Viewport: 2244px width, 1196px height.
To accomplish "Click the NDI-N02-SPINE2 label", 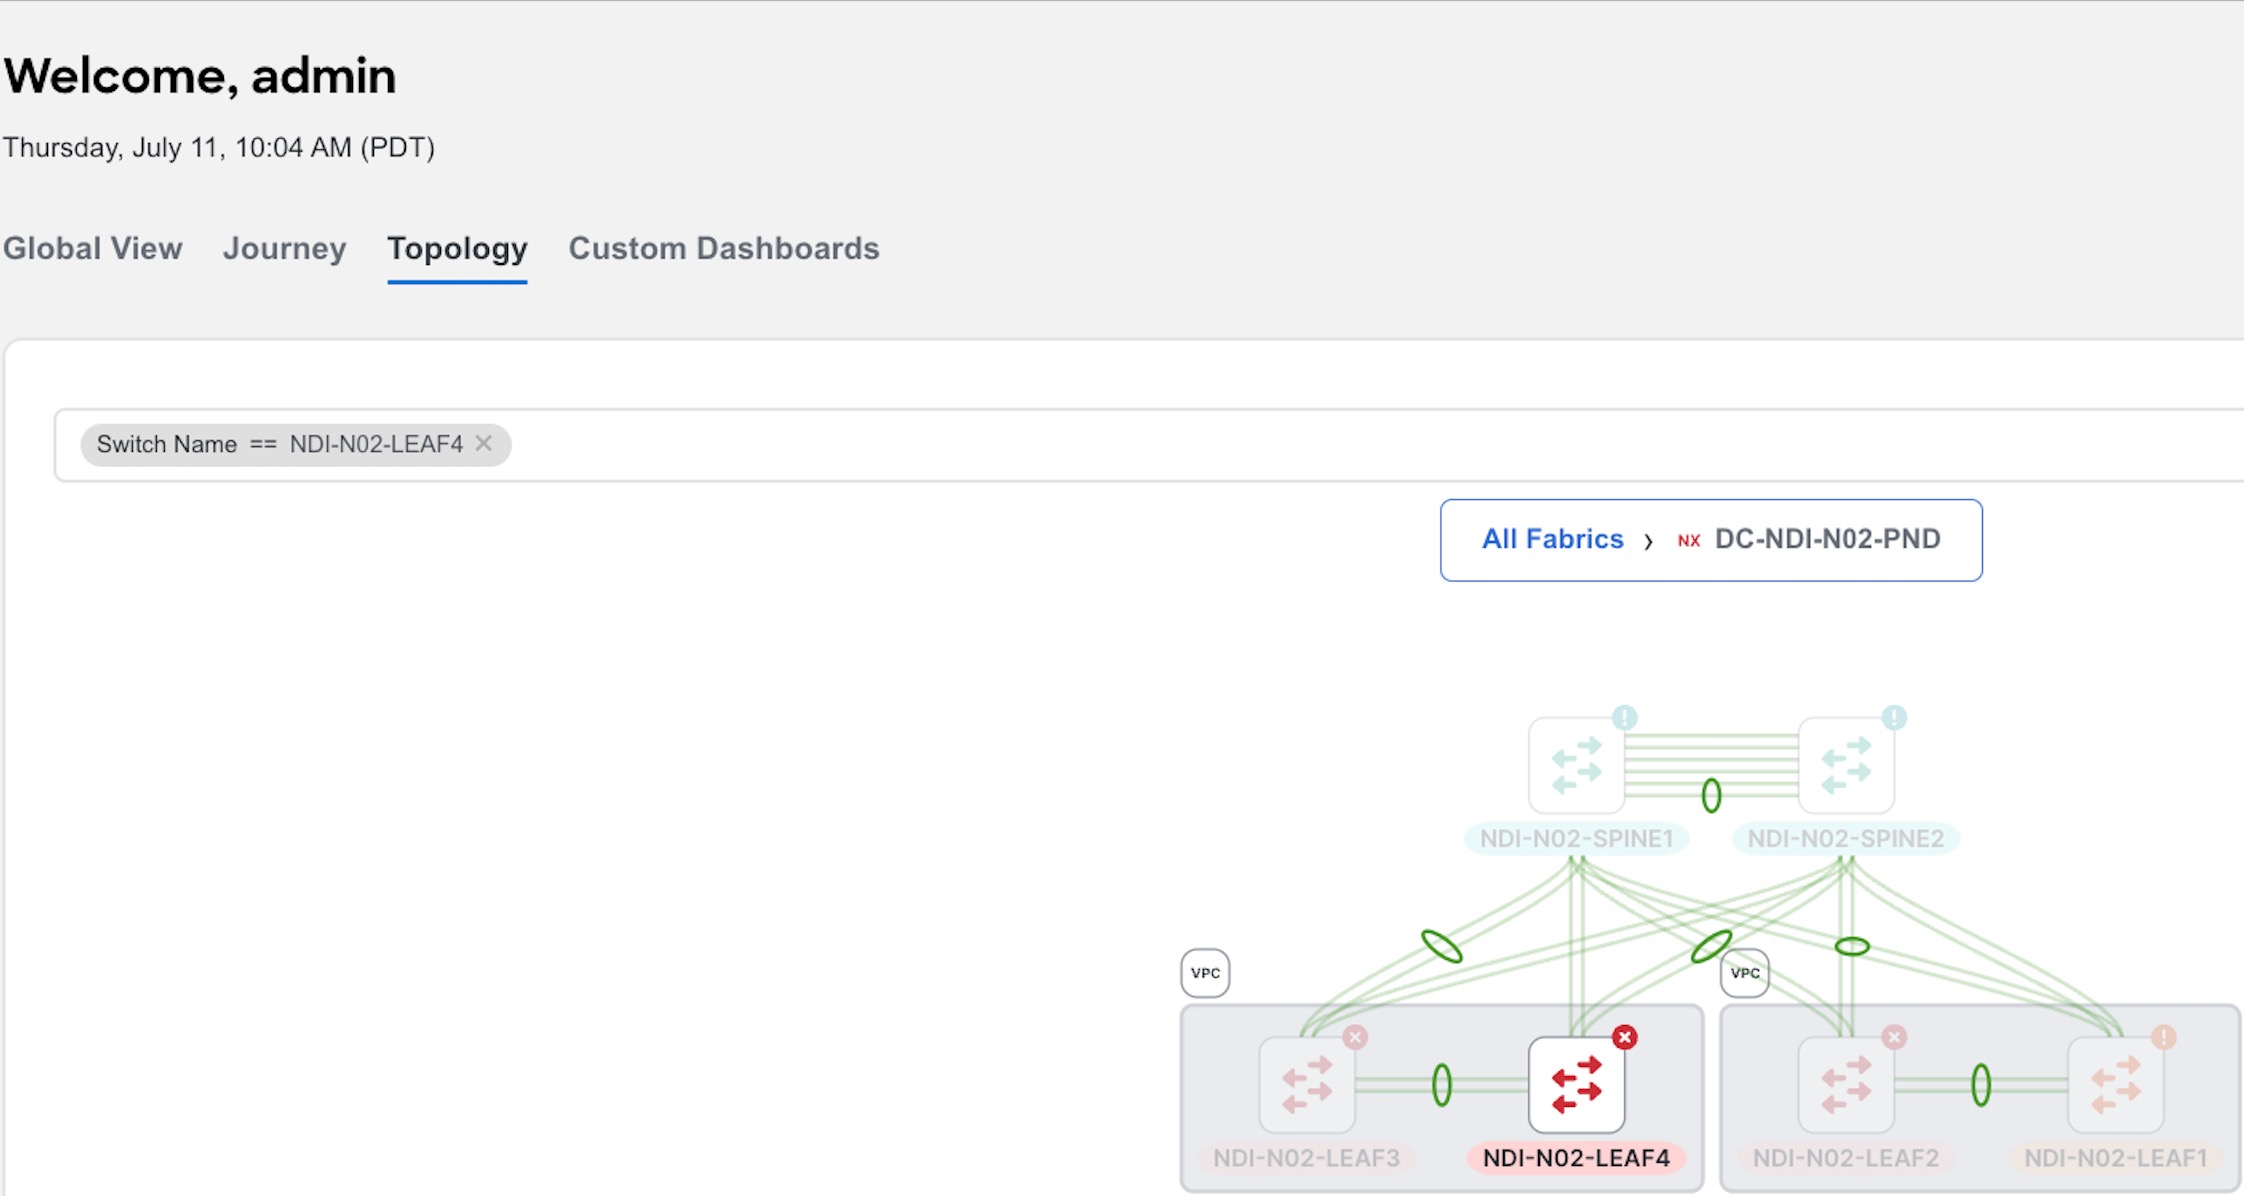I will tap(1846, 838).
